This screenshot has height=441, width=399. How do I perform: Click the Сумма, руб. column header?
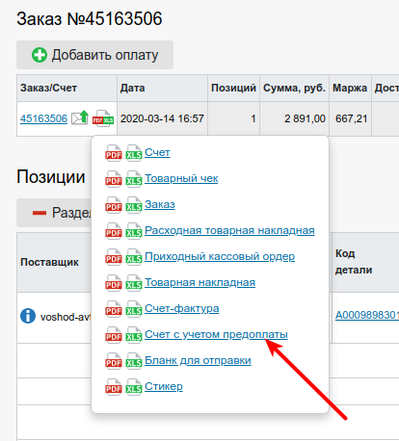[x=294, y=88]
